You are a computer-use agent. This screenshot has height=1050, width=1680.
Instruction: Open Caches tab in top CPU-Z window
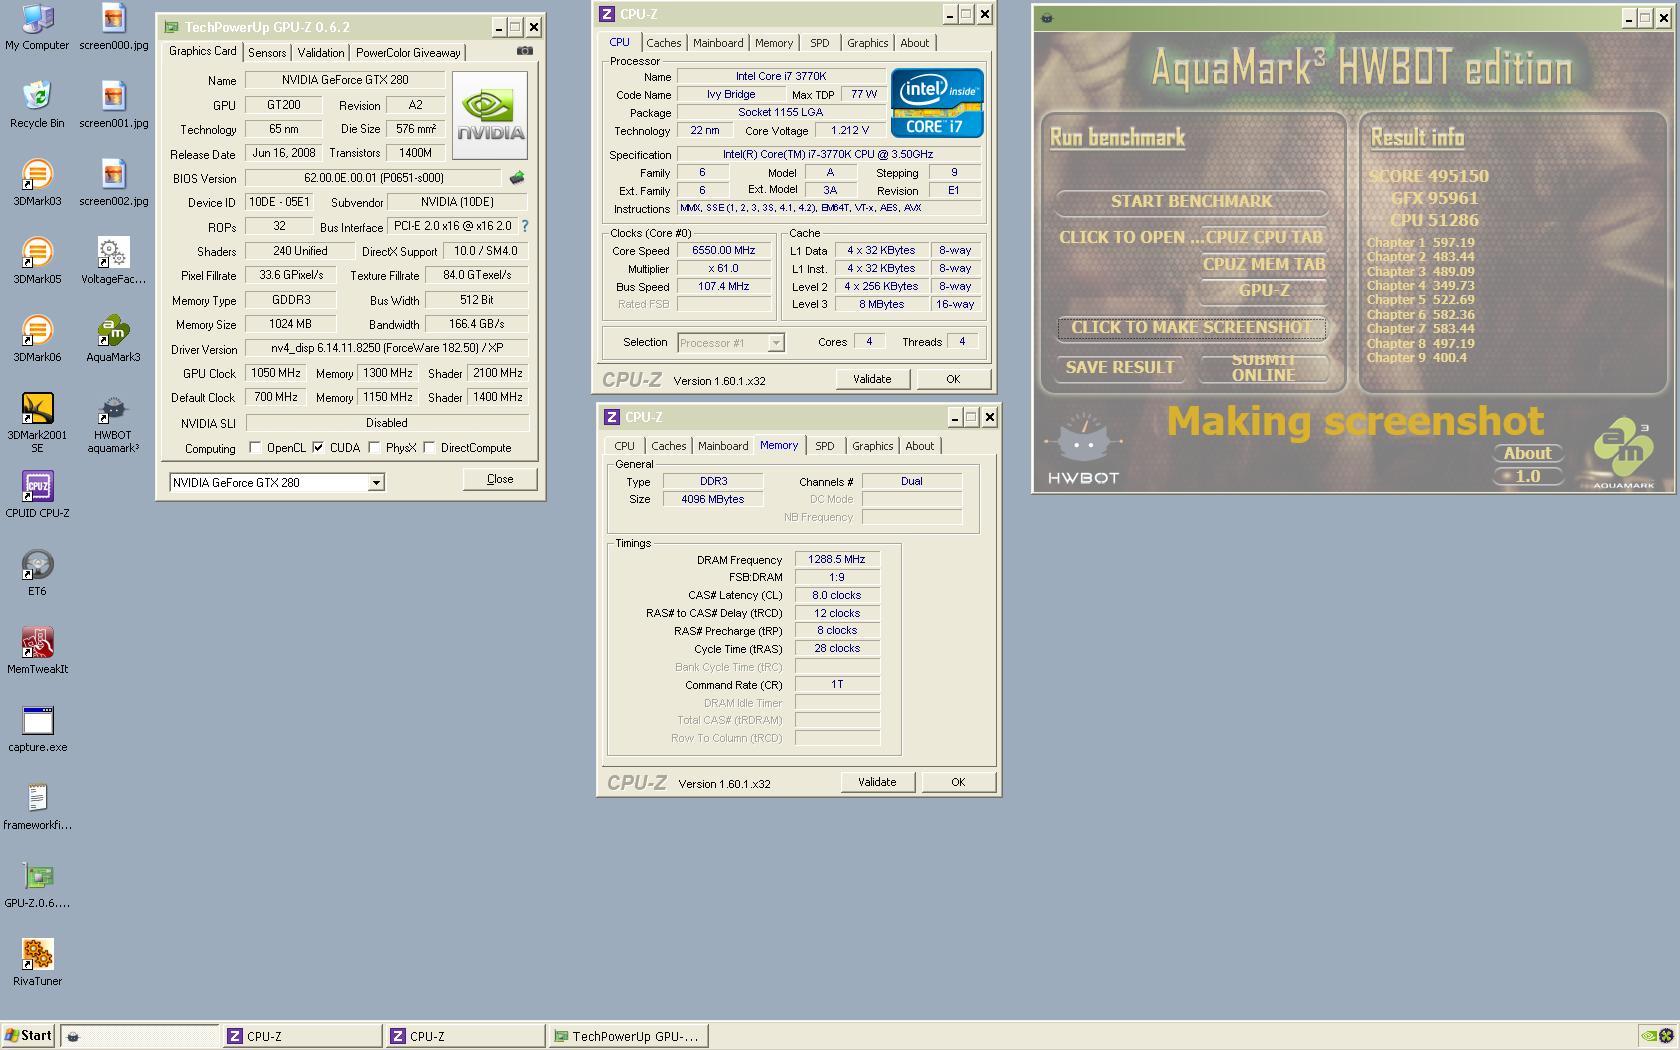point(663,43)
